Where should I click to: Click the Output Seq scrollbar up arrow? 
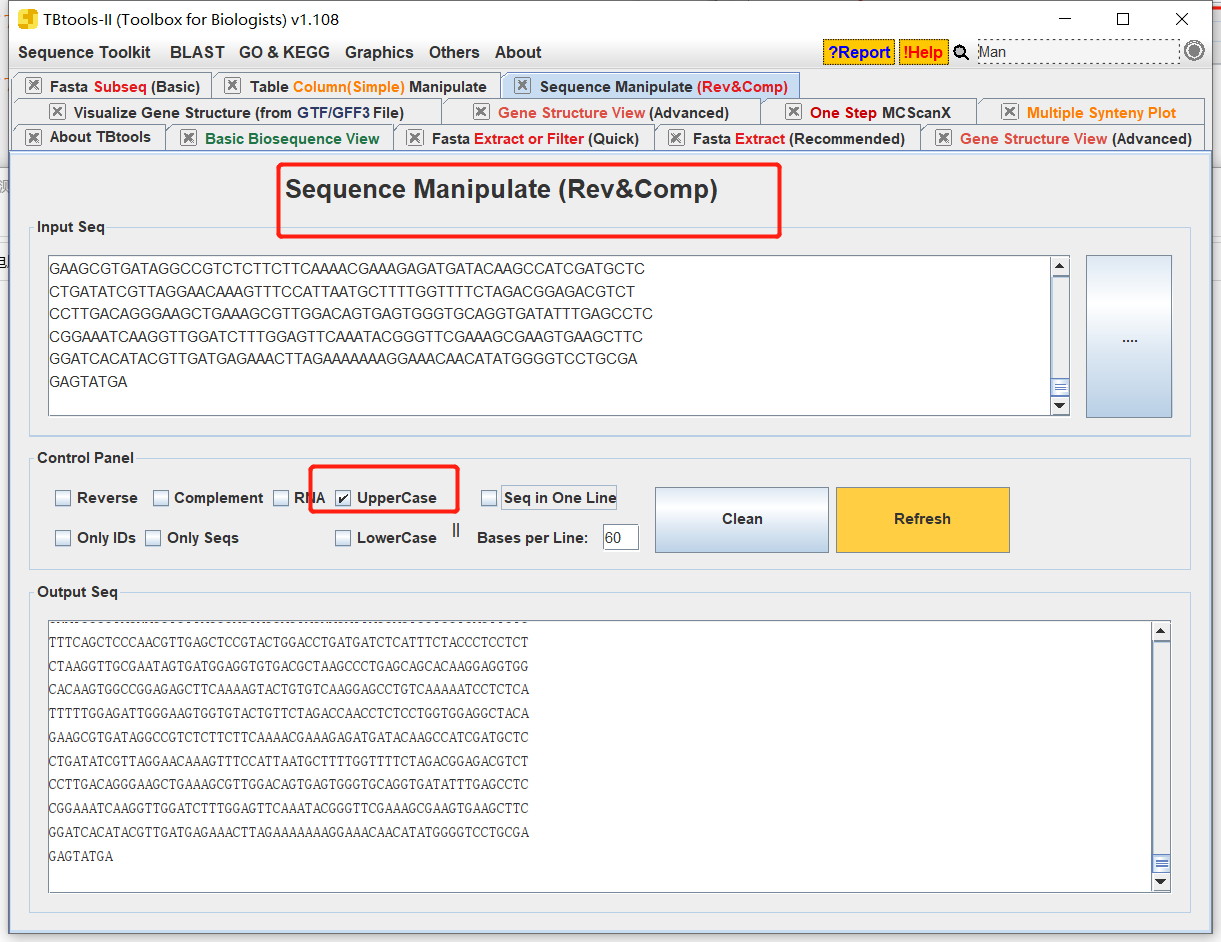tap(1161, 631)
